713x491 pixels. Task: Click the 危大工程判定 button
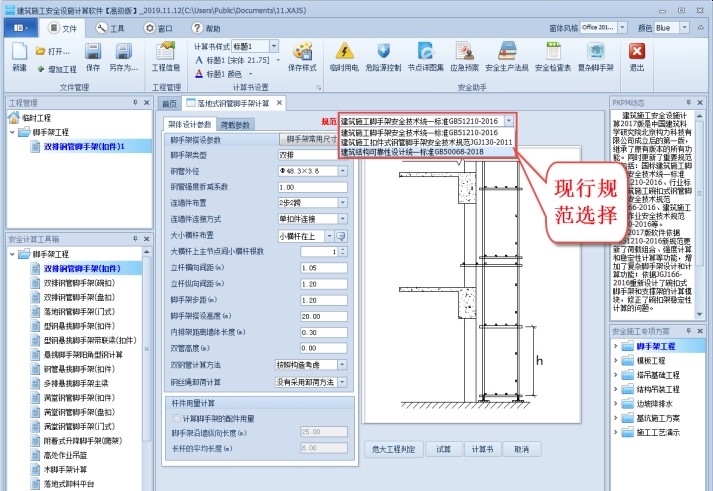(x=393, y=449)
